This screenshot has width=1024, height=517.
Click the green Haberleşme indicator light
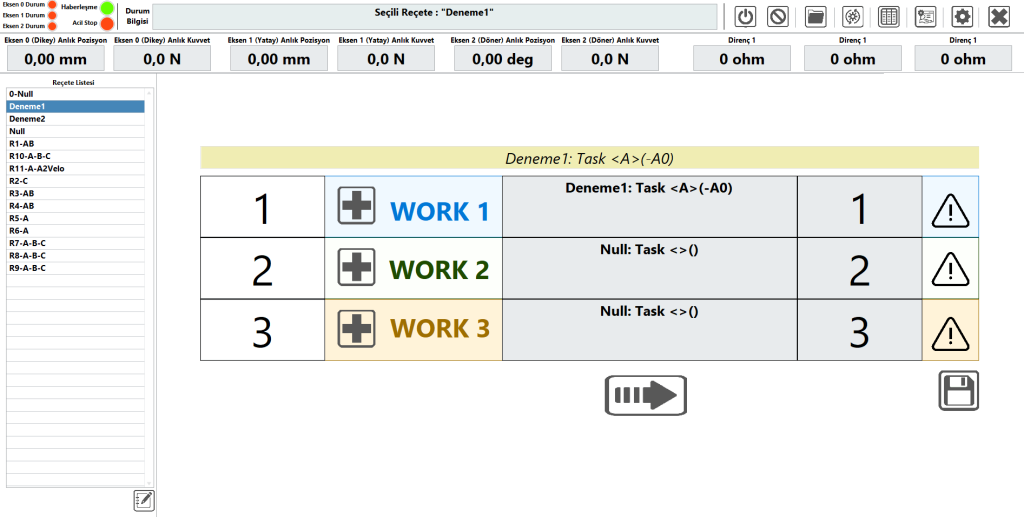[107, 7]
